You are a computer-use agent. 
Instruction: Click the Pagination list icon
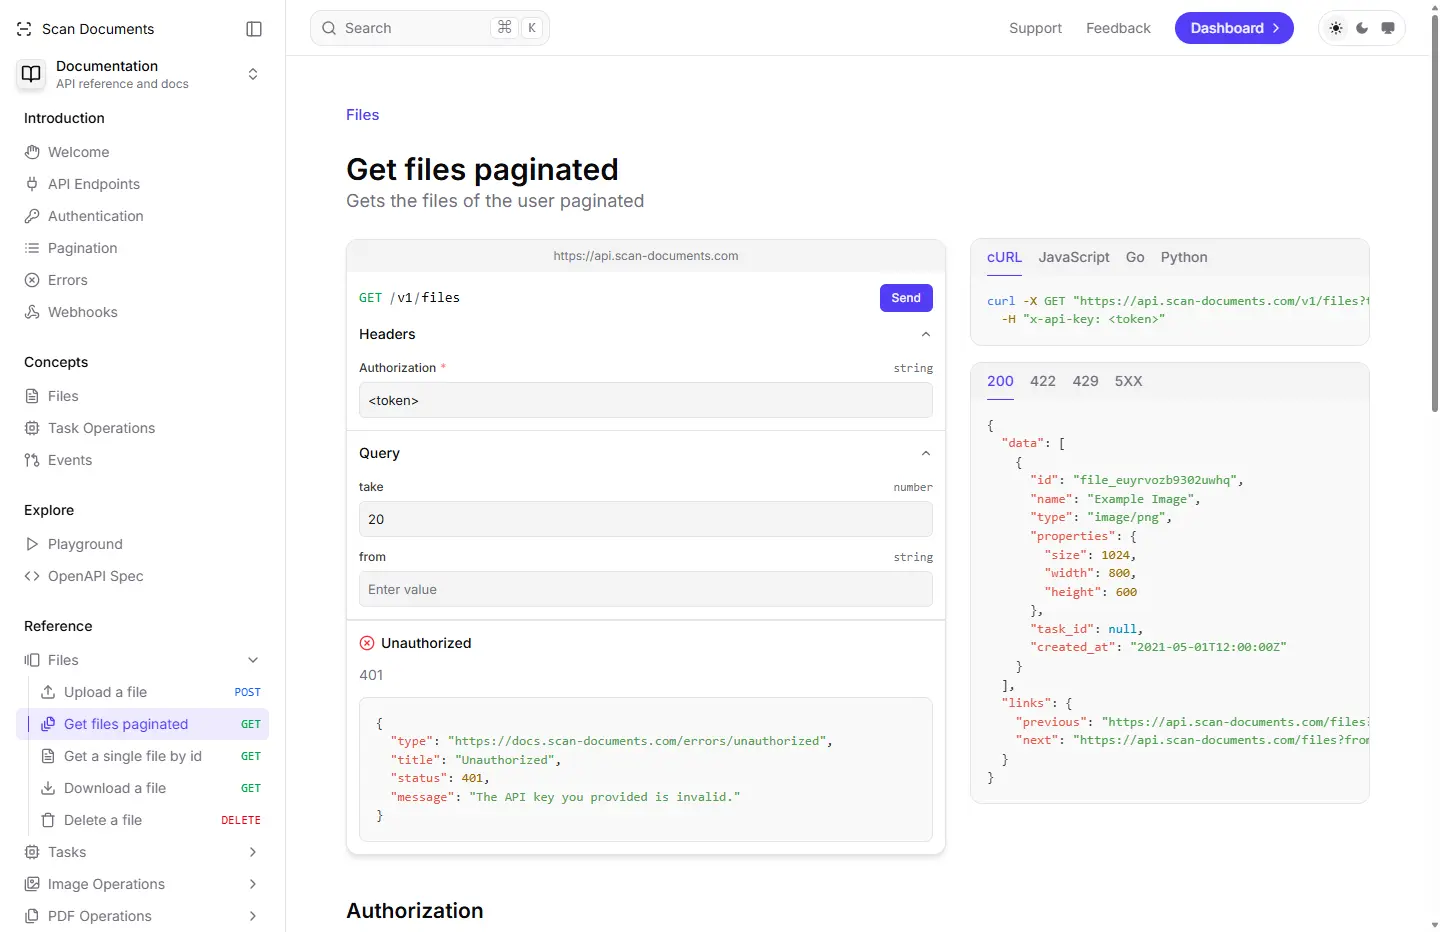32,248
